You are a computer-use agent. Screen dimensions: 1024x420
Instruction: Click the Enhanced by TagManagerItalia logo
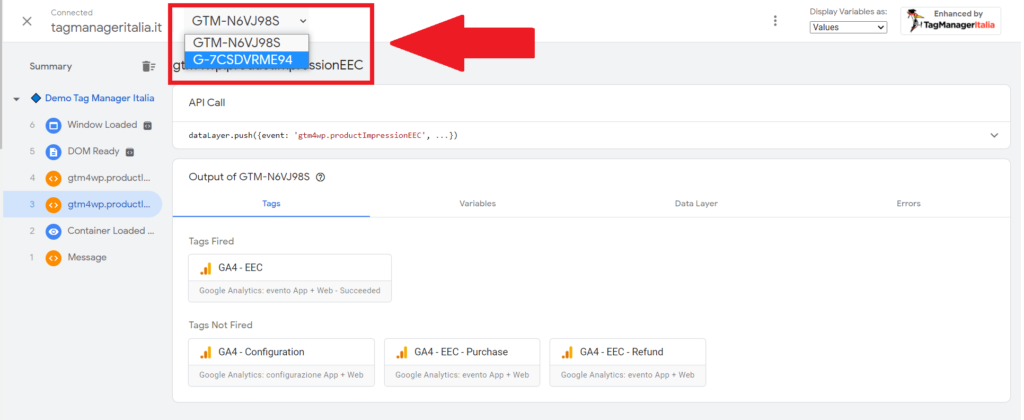[950, 21]
